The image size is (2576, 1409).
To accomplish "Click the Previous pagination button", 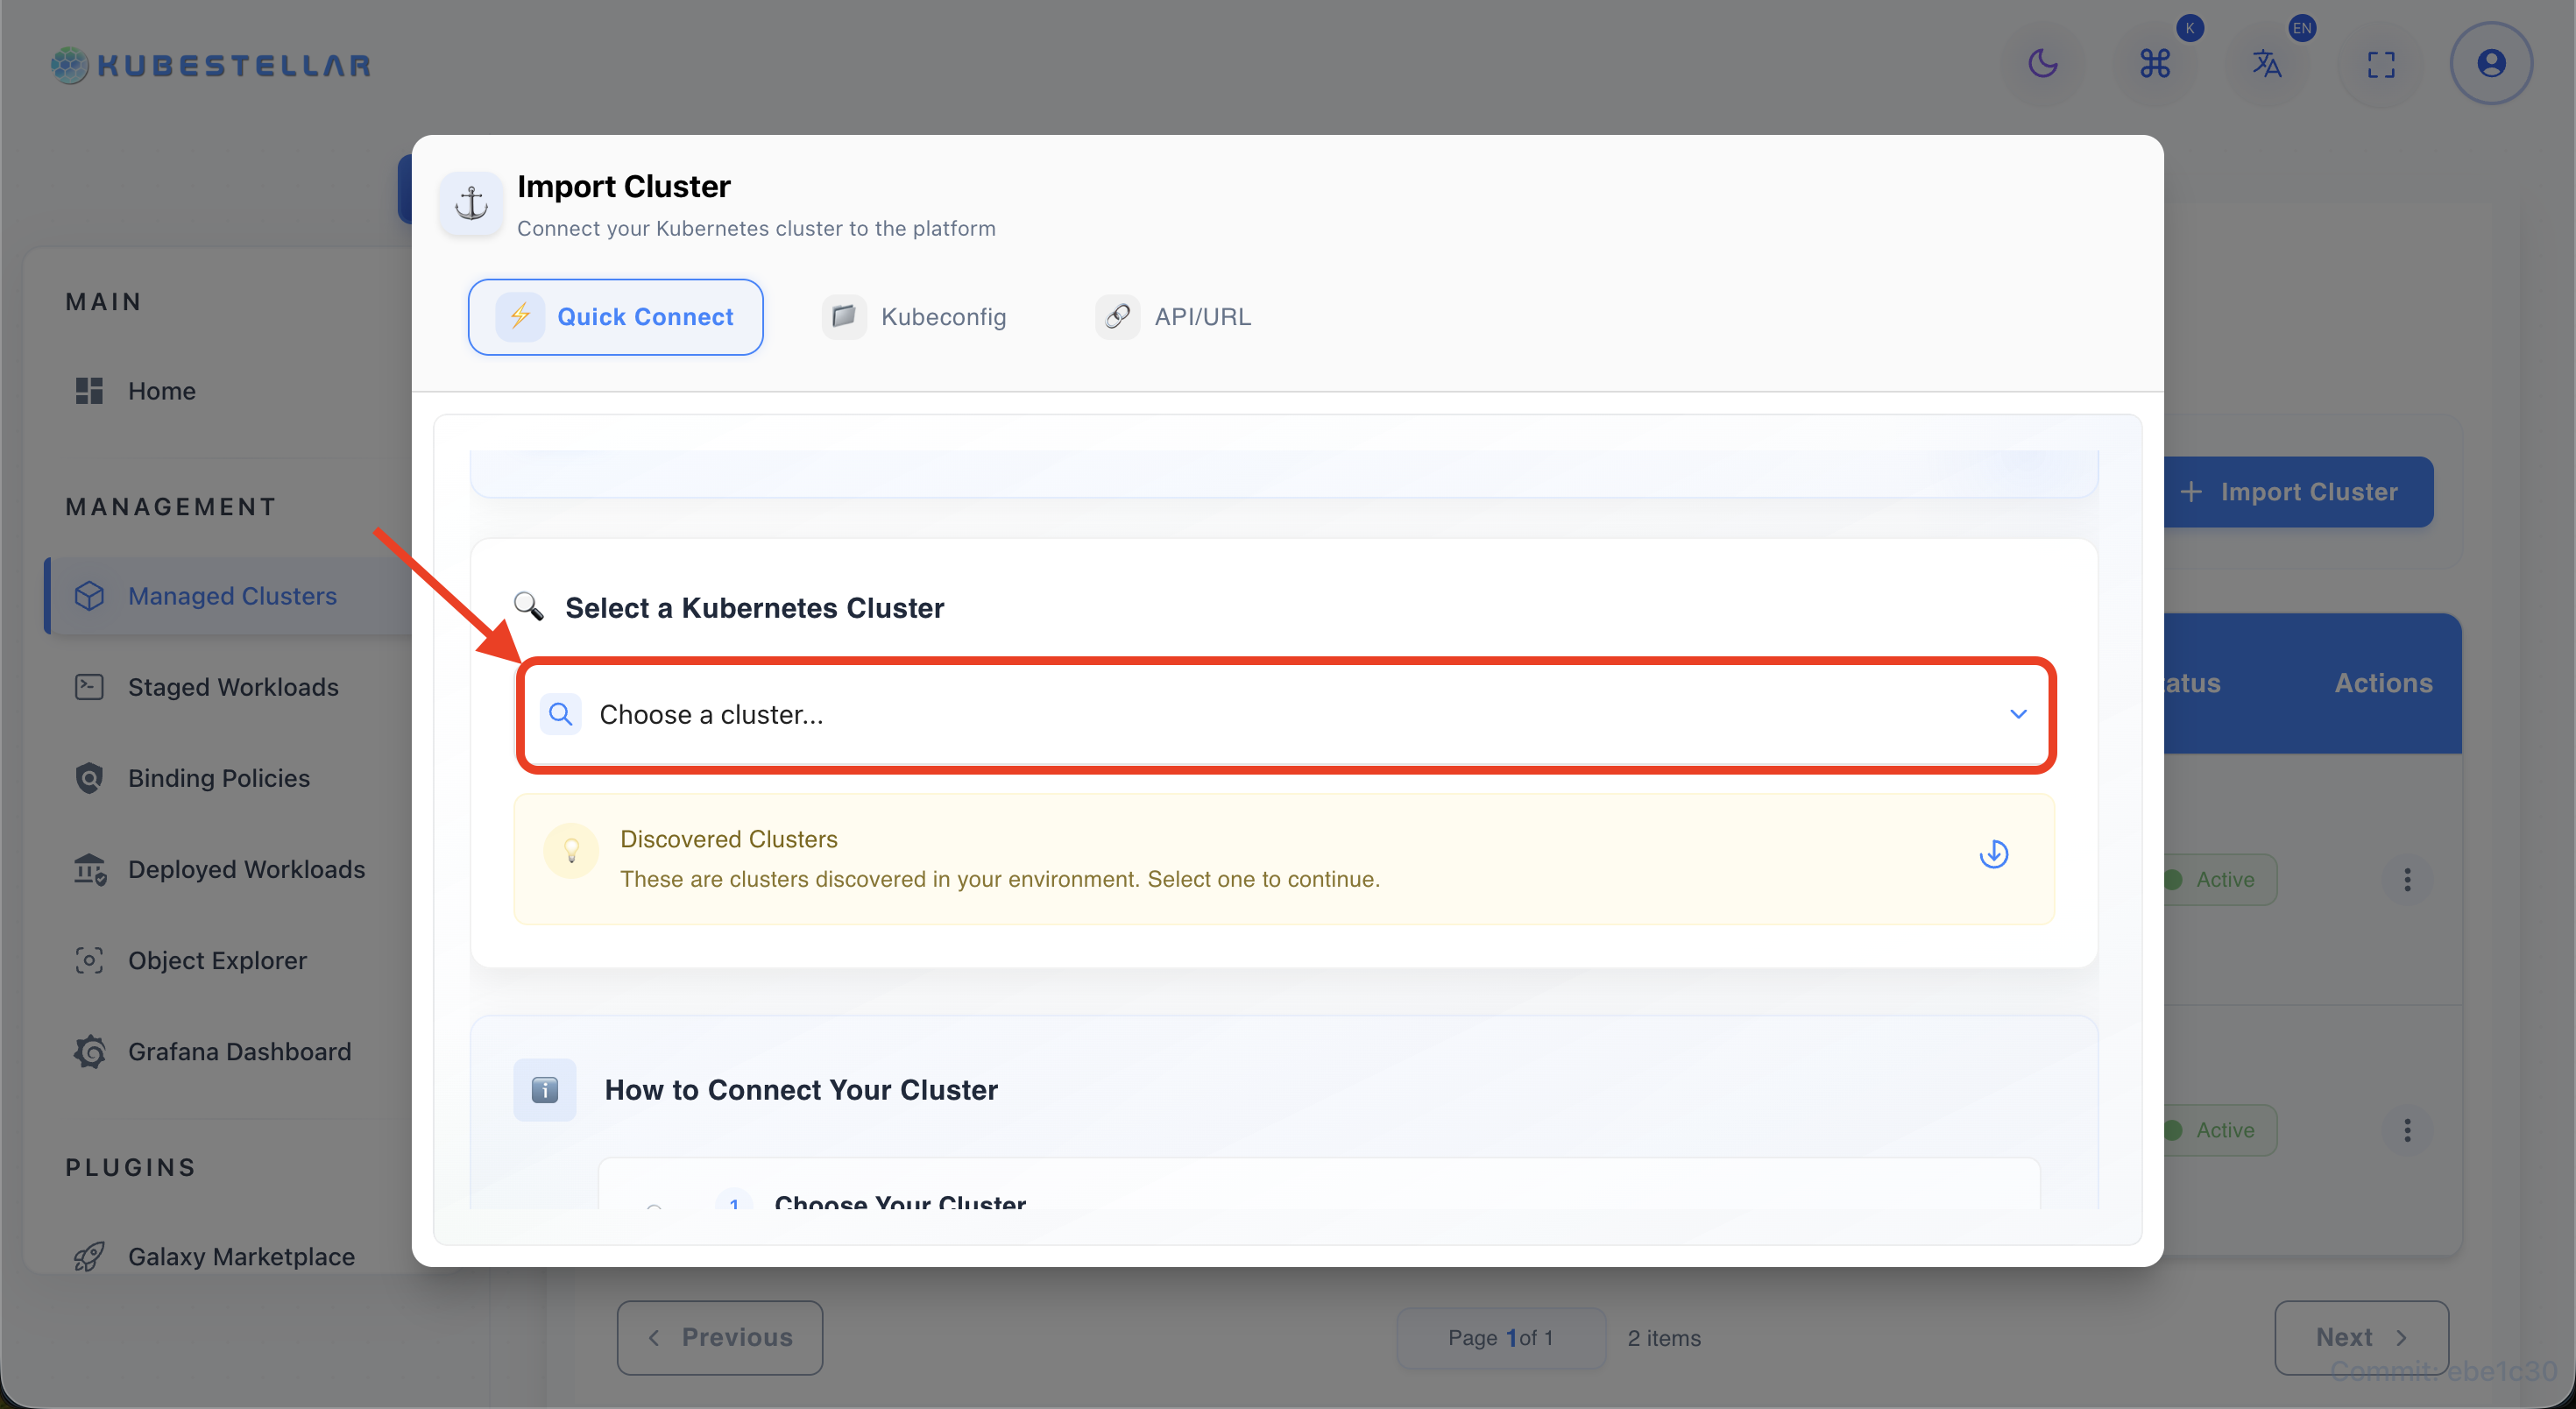I will tap(719, 1337).
